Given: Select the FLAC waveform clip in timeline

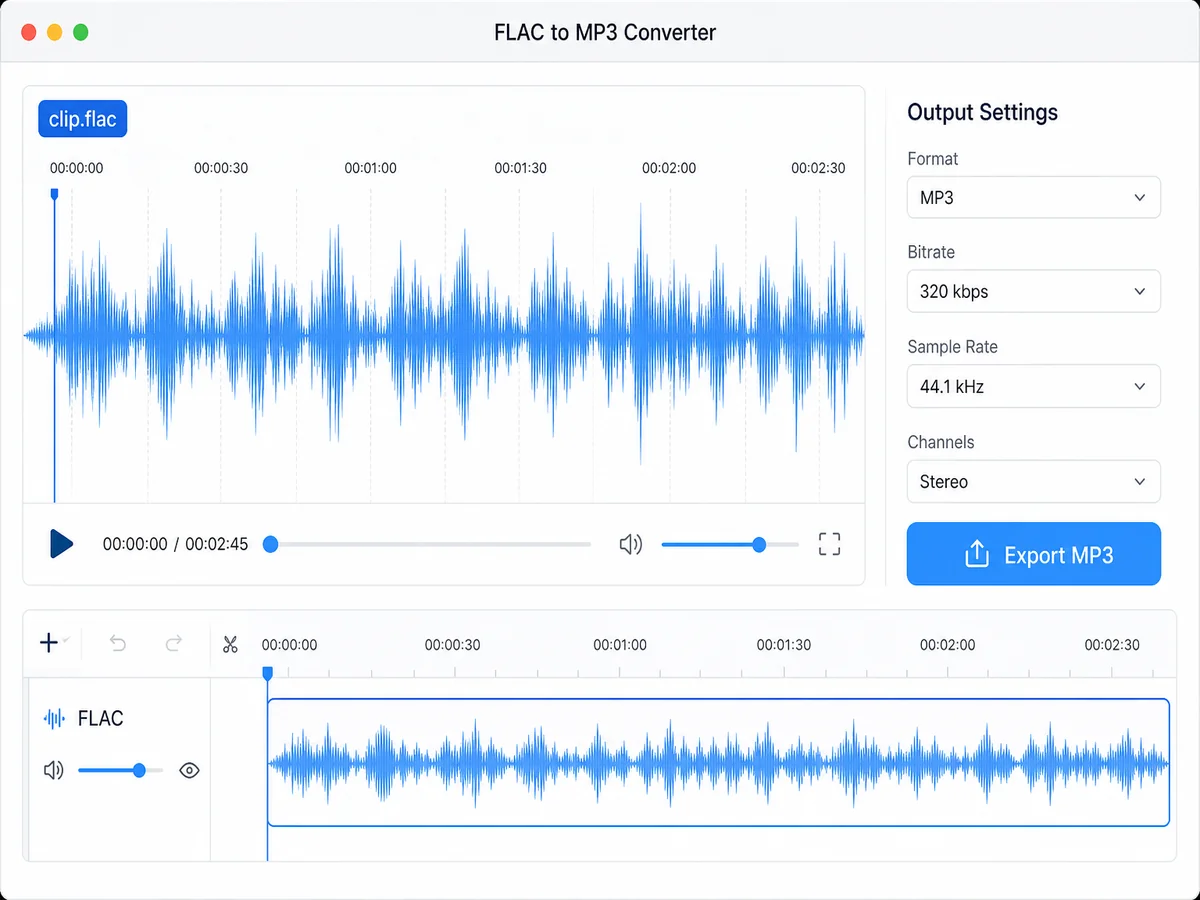Looking at the screenshot, I should [718, 762].
